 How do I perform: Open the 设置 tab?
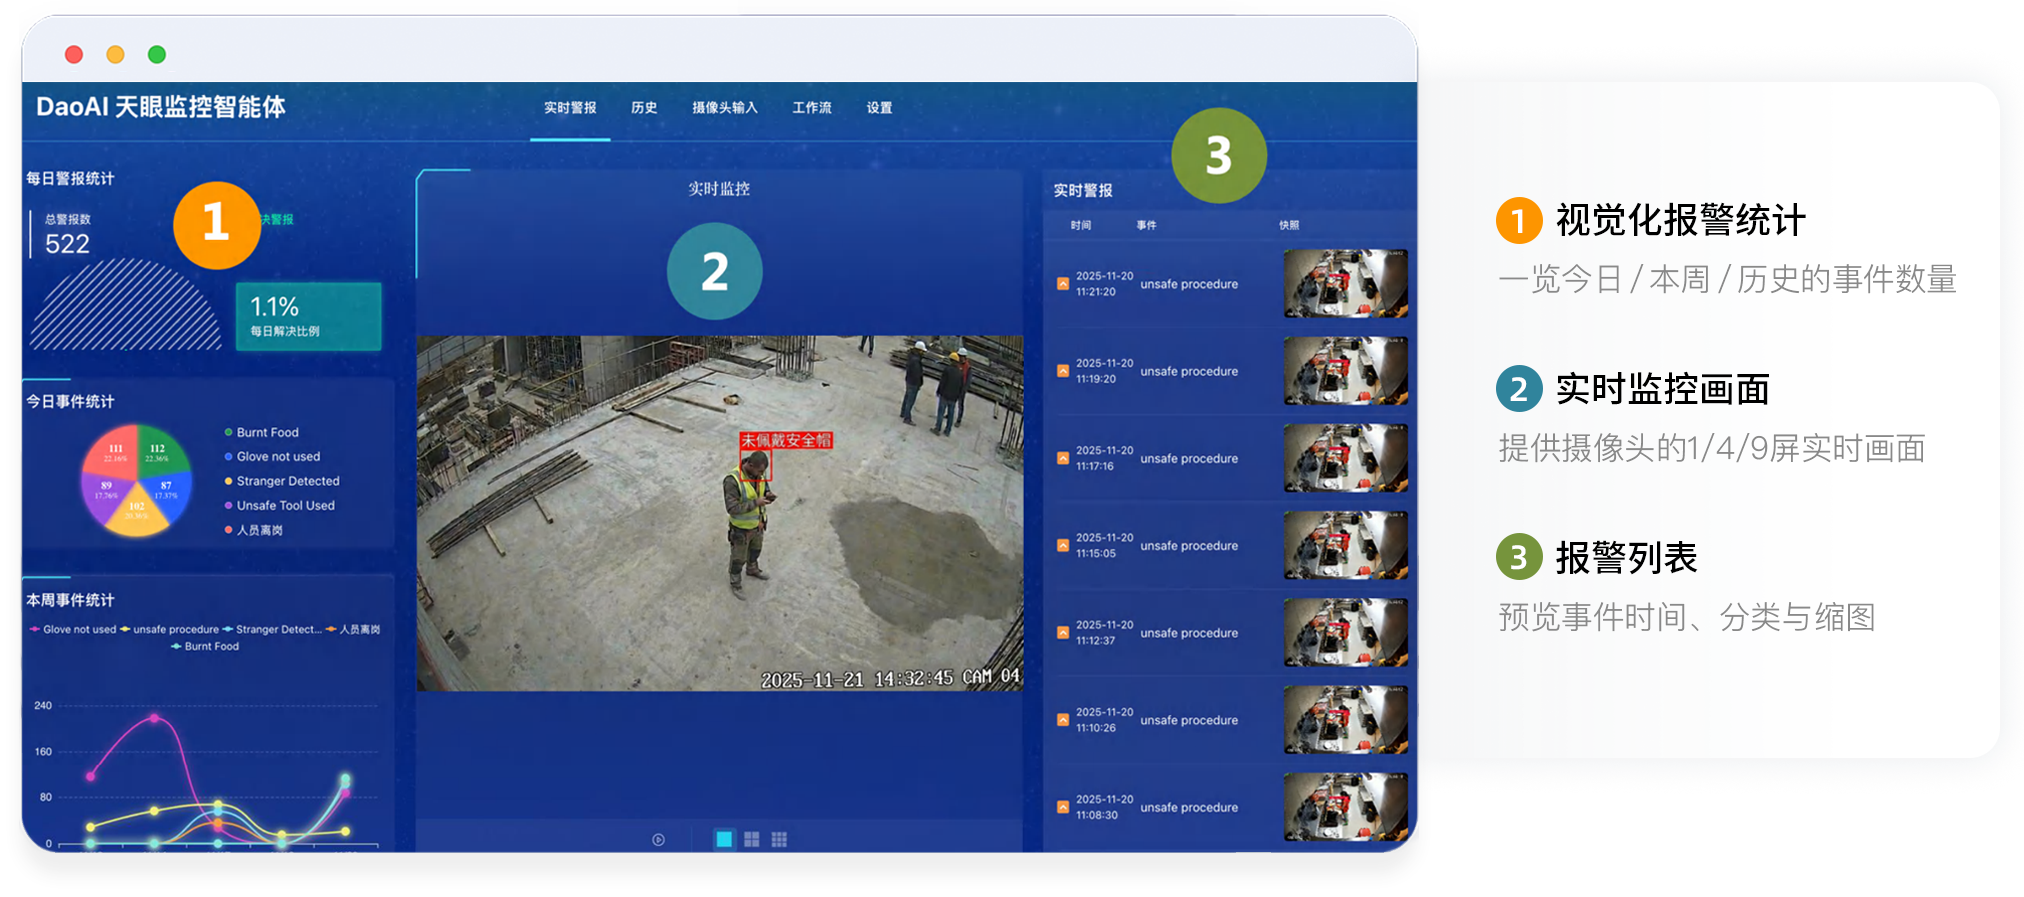pyautogui.click(x=880, y=108)
